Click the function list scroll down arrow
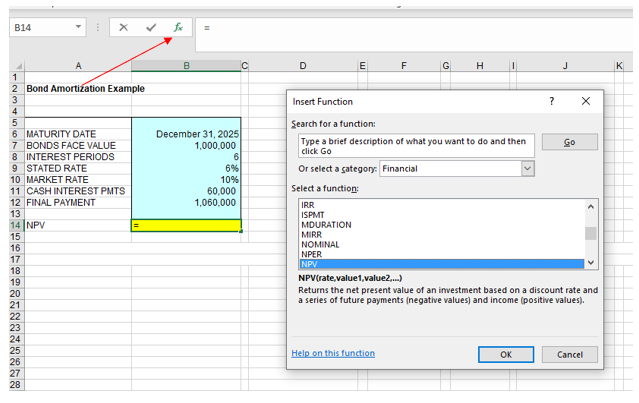The width and height of the screenshot is (639, 403). (590, 262)
